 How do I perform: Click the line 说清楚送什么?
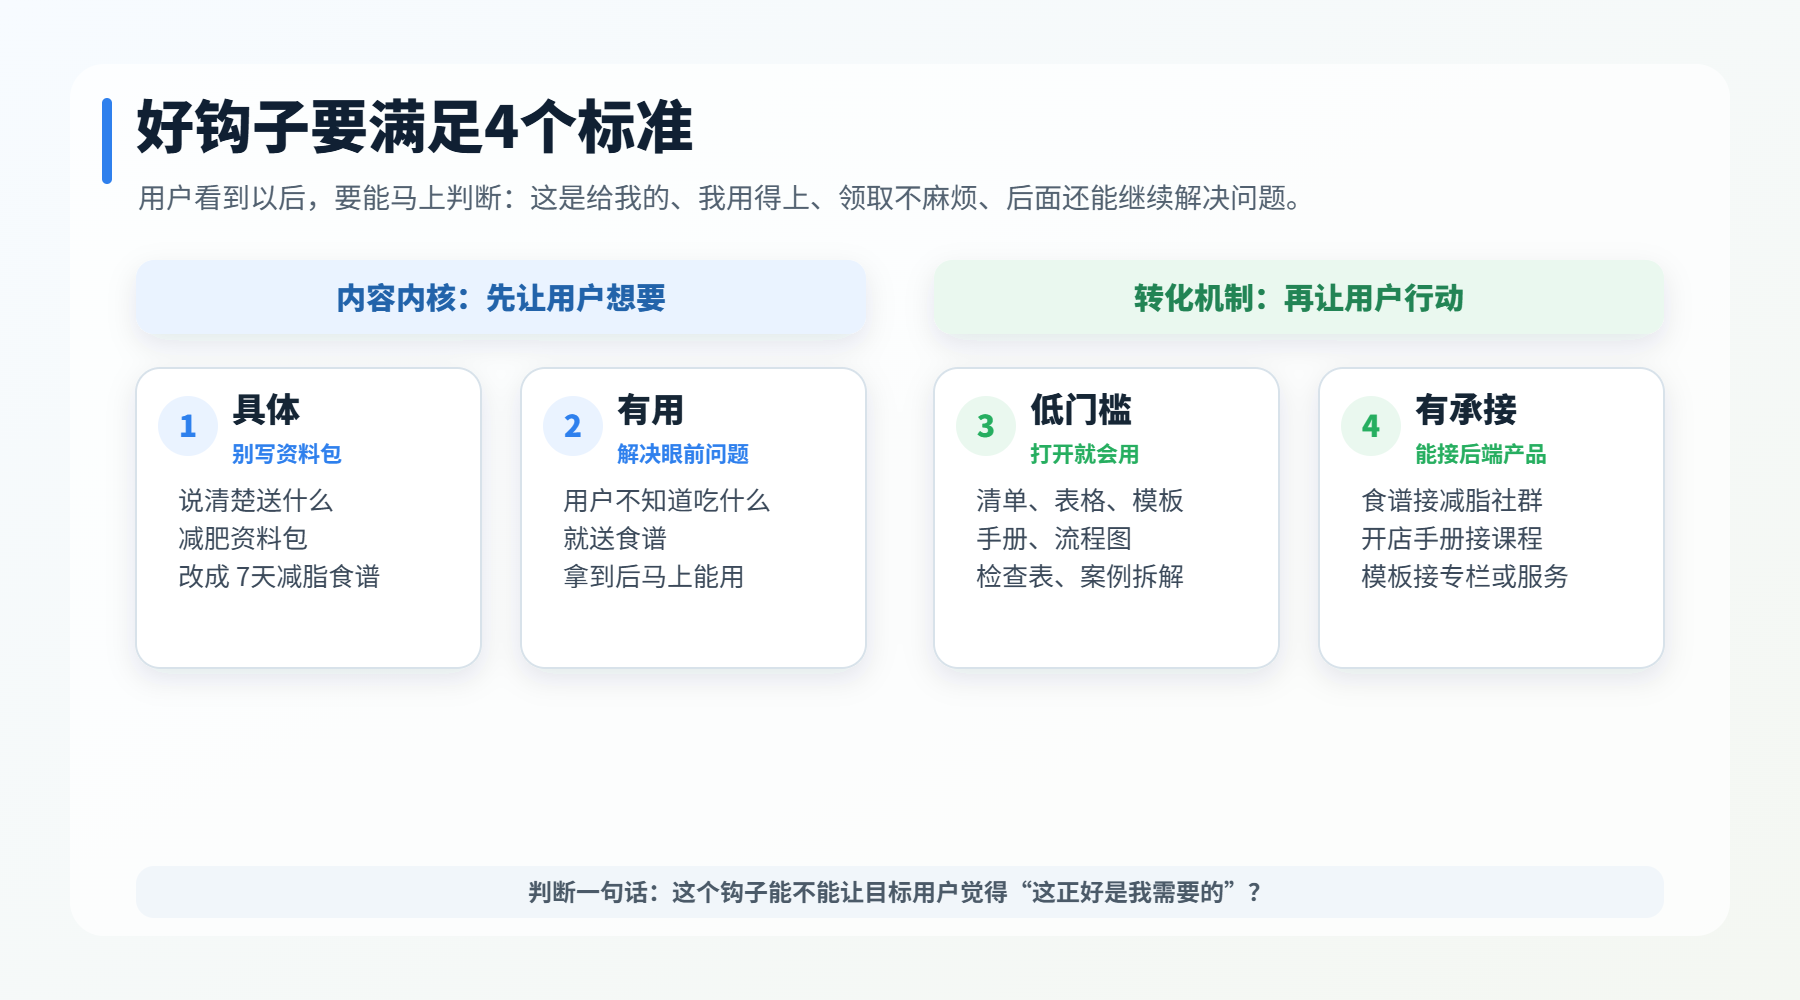pos(256,500)
